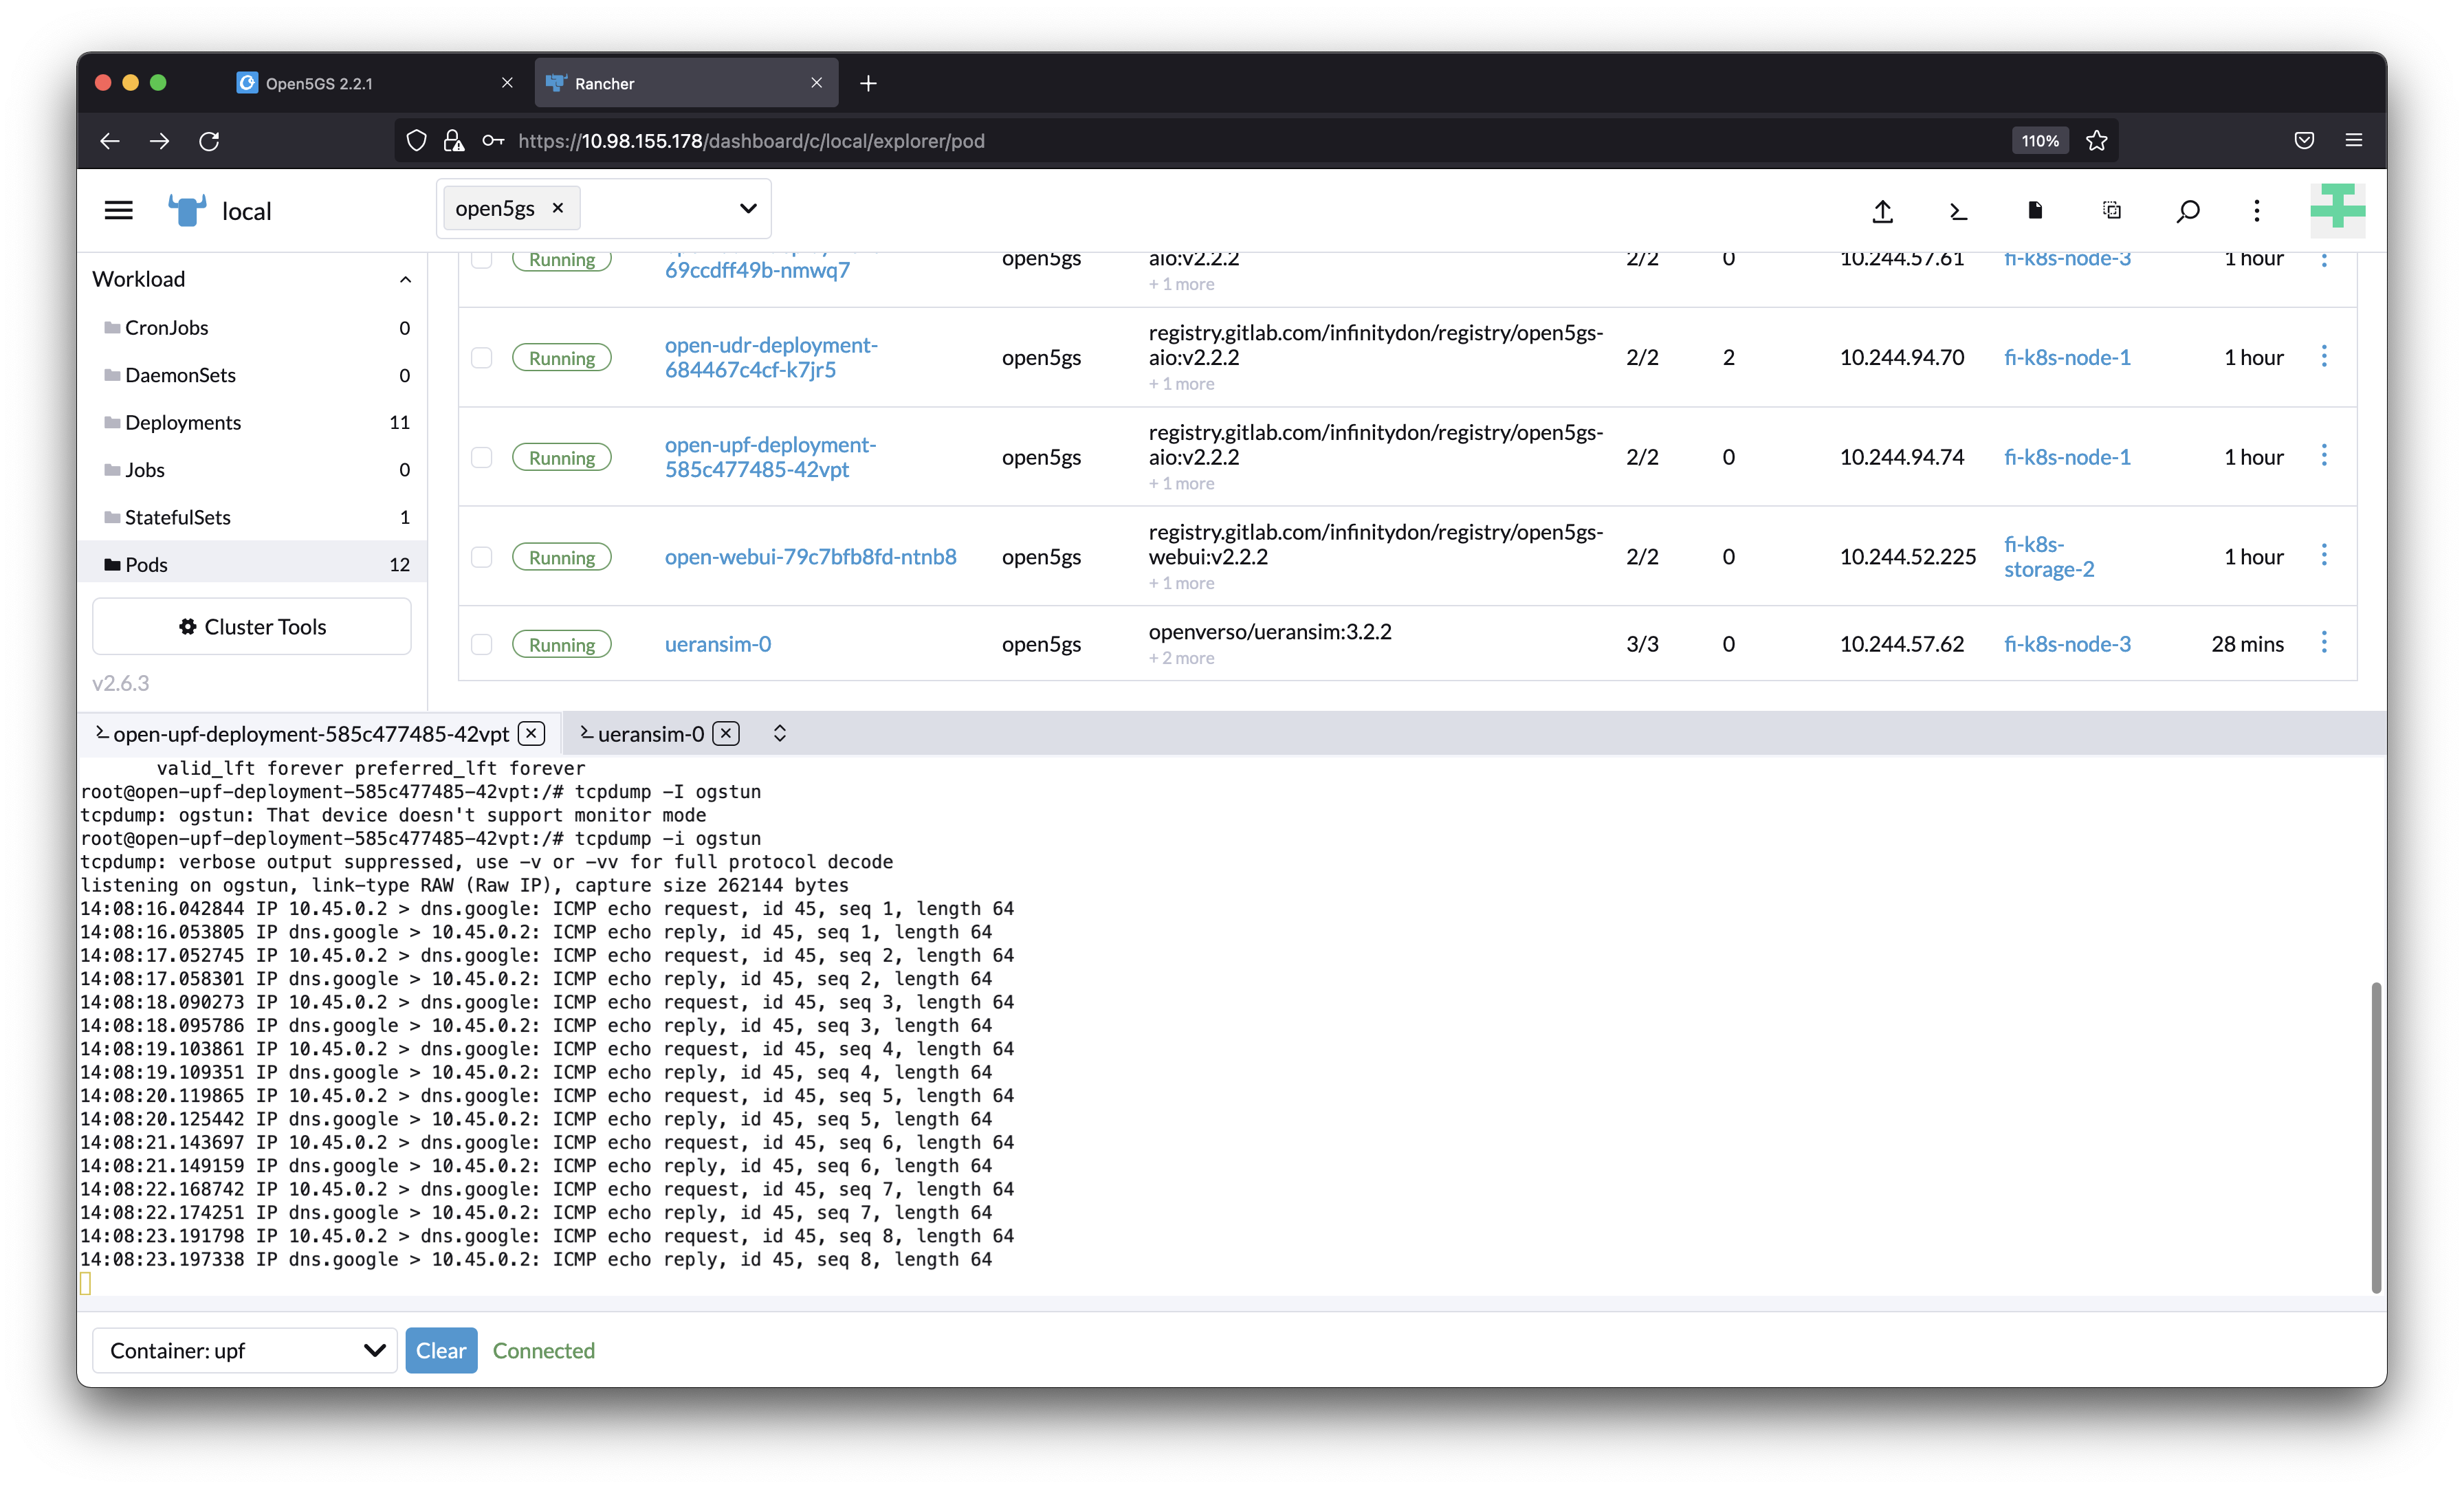Open the Pocket save icon
2464x1489 pixels.
[2304, 141]
